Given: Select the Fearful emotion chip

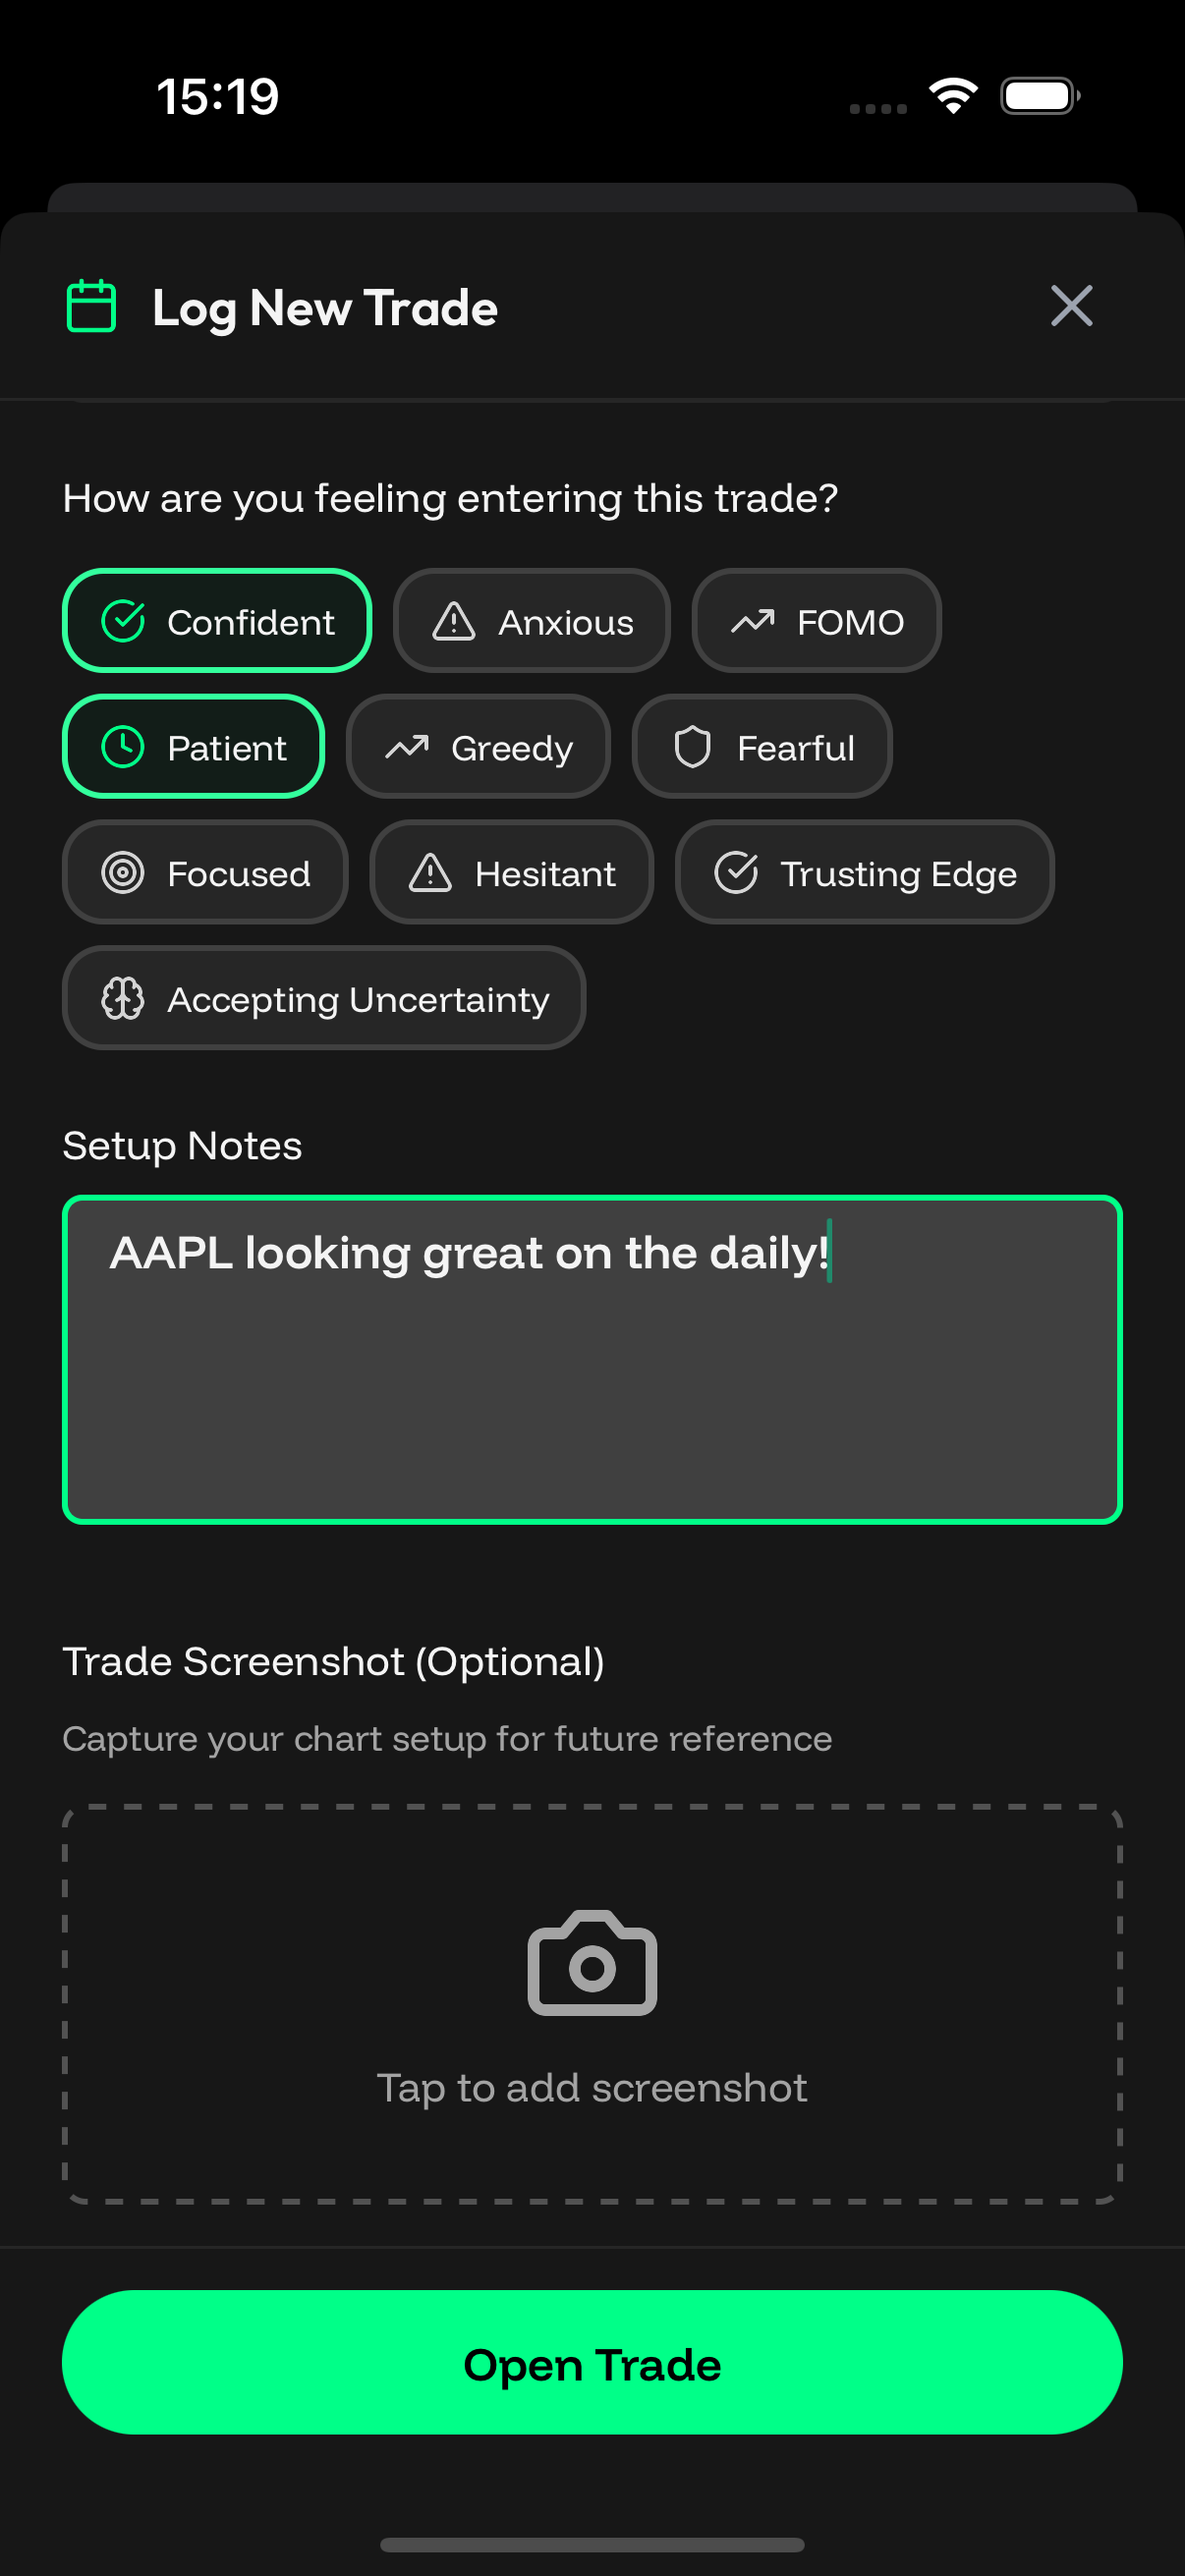Looking at the screenshot, I should [x=762, y=747].
